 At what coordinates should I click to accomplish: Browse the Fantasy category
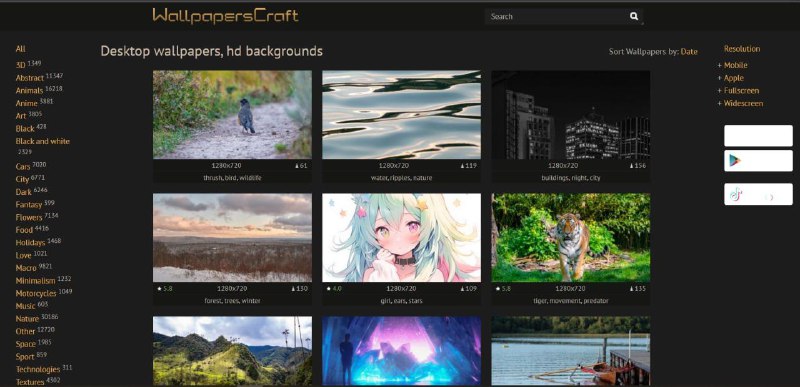[x=29, y=205]
